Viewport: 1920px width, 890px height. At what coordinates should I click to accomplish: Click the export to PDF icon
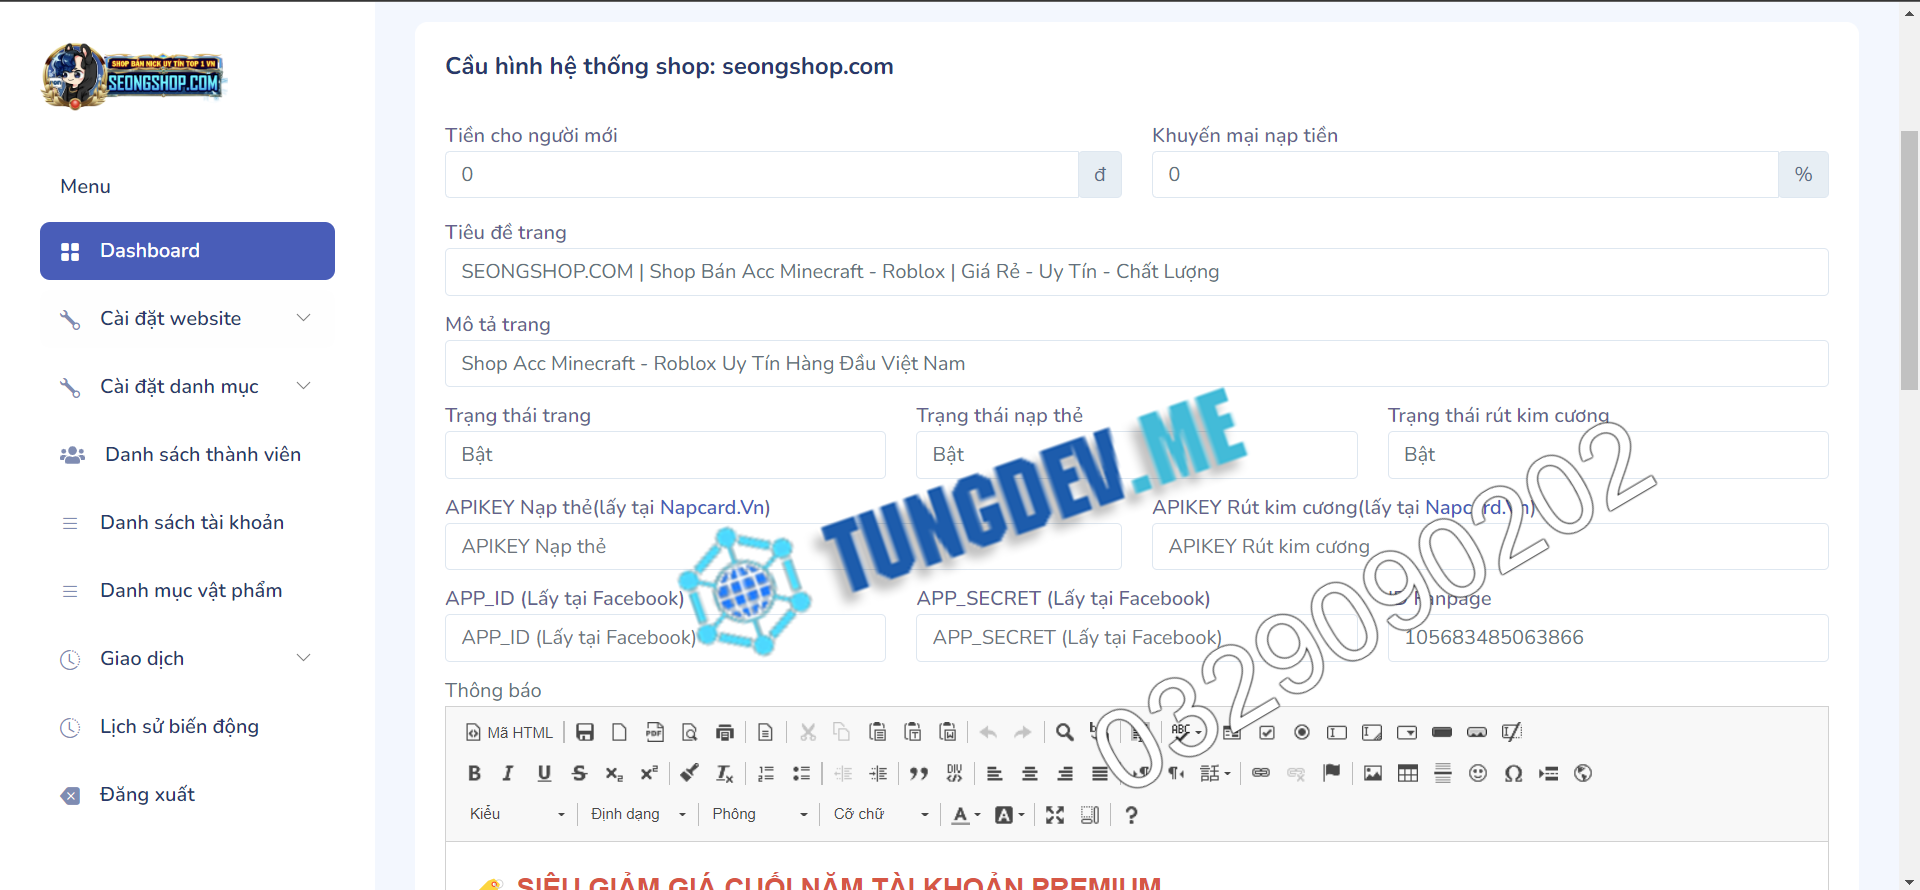click(654, 732)
